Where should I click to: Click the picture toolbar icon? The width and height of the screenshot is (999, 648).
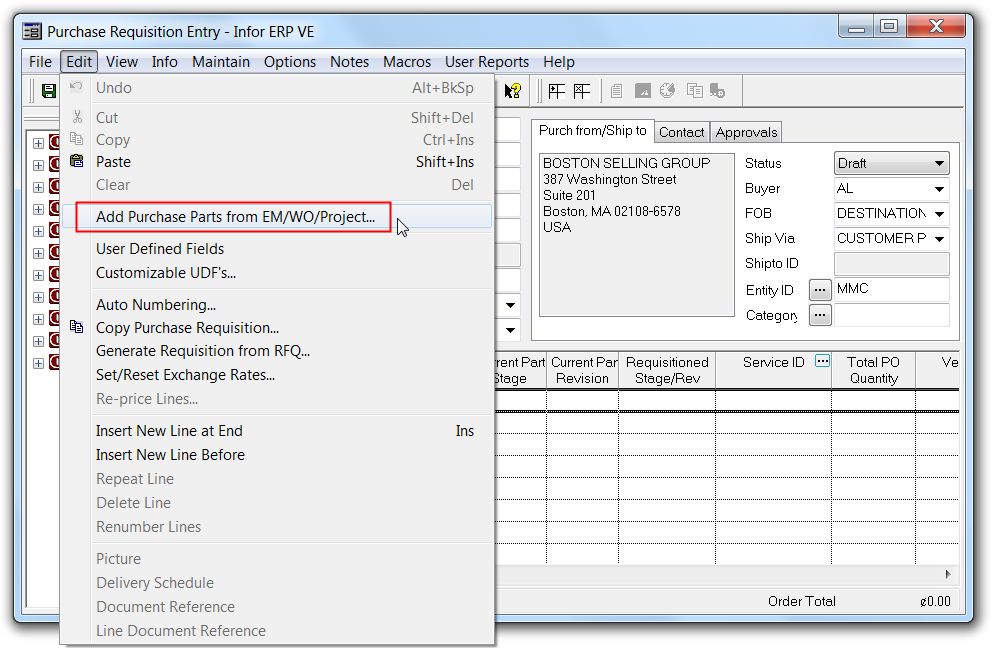click(643, 91)
